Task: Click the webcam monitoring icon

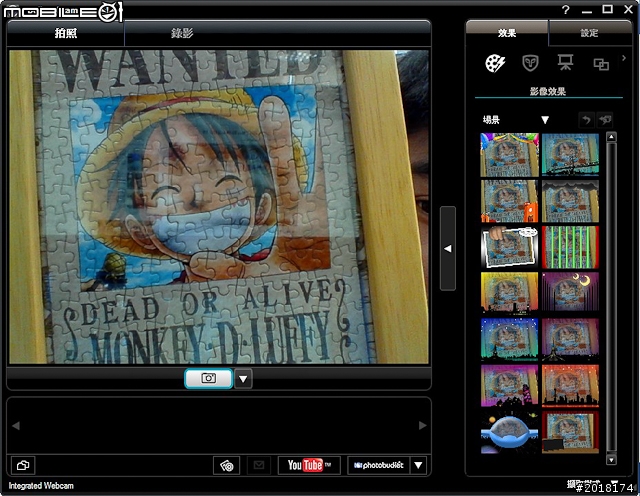Action: tap(227, 465)
